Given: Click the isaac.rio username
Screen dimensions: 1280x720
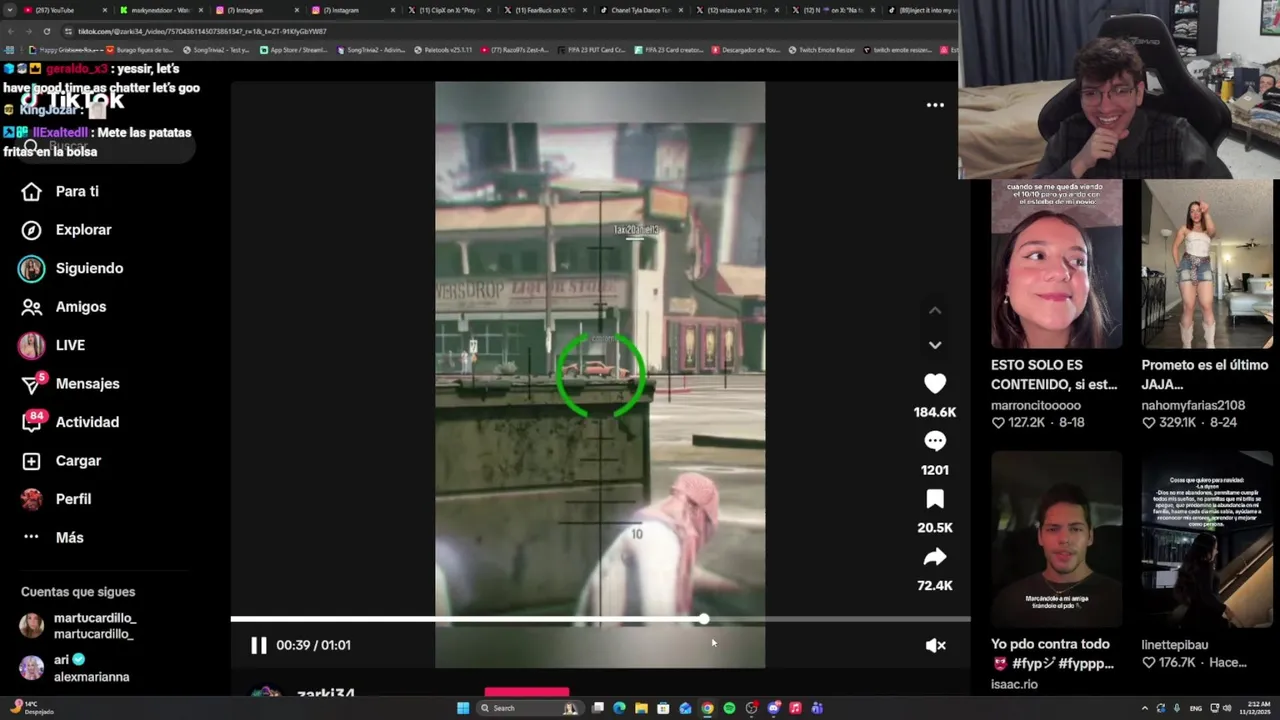Looking at the screenshot, I should tap(1014, 684).
